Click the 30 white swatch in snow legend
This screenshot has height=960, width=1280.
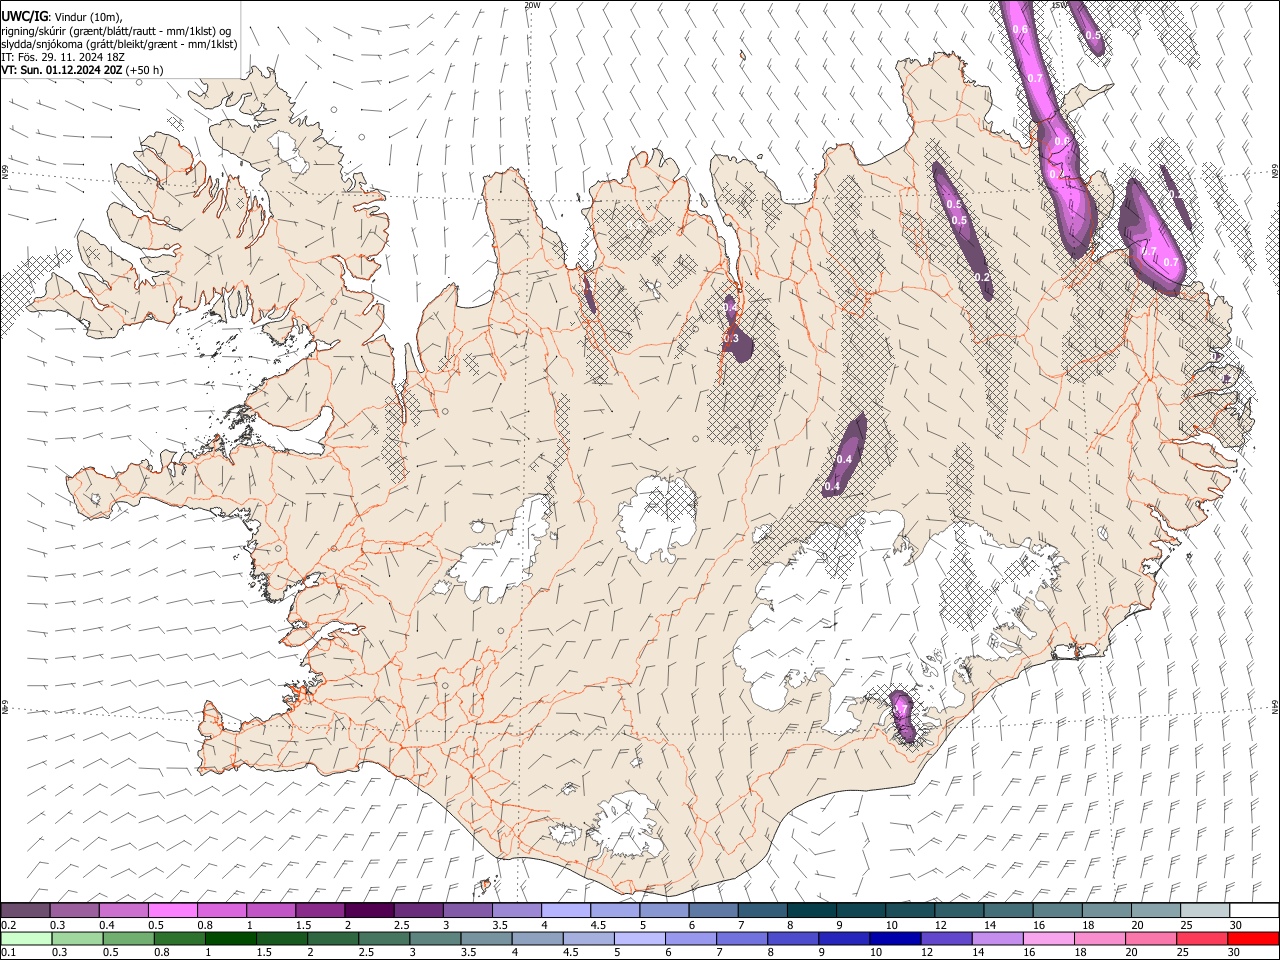click(x=1253, y=910)
